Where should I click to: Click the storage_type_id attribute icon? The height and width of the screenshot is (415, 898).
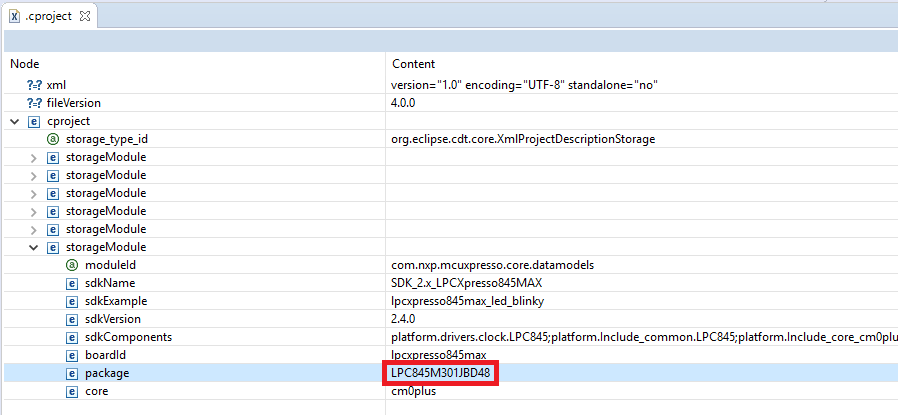53,139
